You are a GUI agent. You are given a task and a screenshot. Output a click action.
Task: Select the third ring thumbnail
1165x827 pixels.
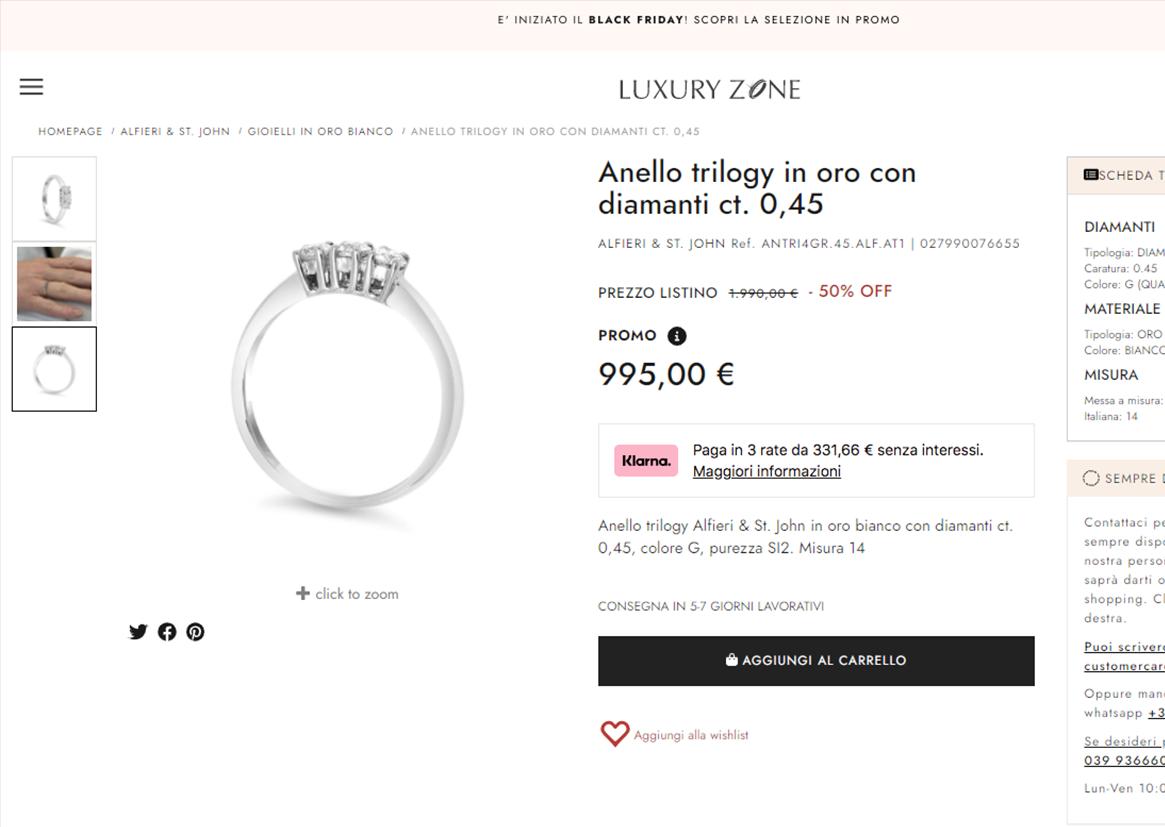[54, 369]
